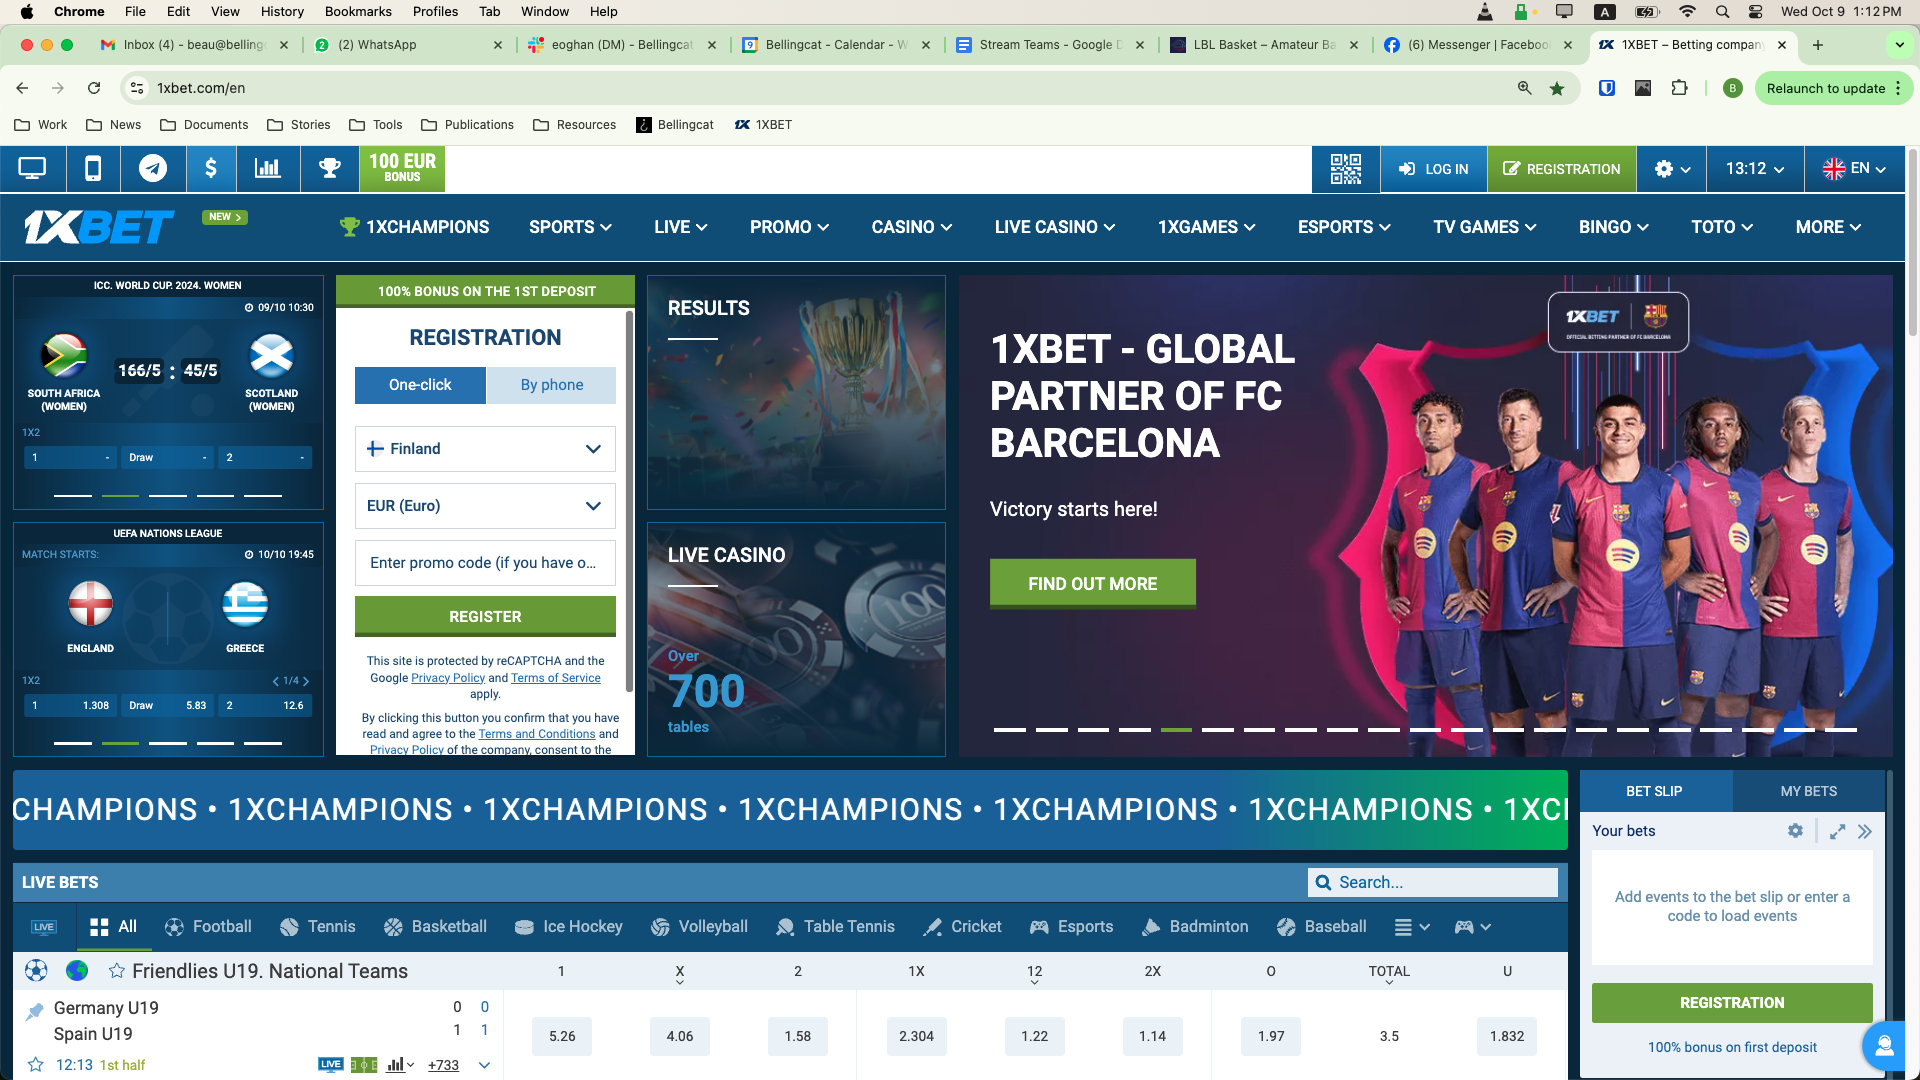Screen dimensions: 1920x1080
Task: Select the One-click registration option
Action: 420,385
